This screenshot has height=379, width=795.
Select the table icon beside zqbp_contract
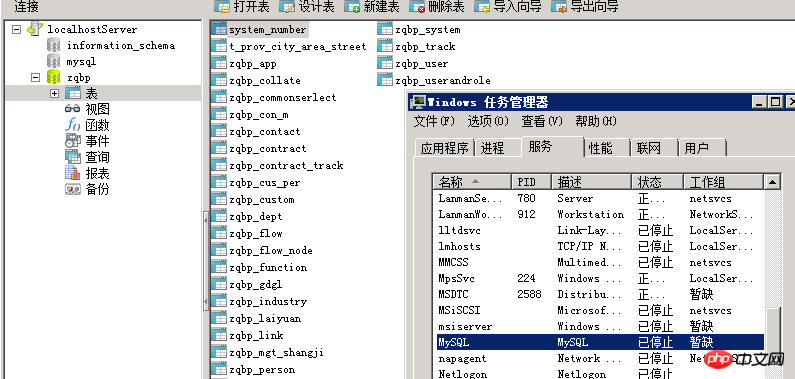pyautogui.click(x=219, y=148)
